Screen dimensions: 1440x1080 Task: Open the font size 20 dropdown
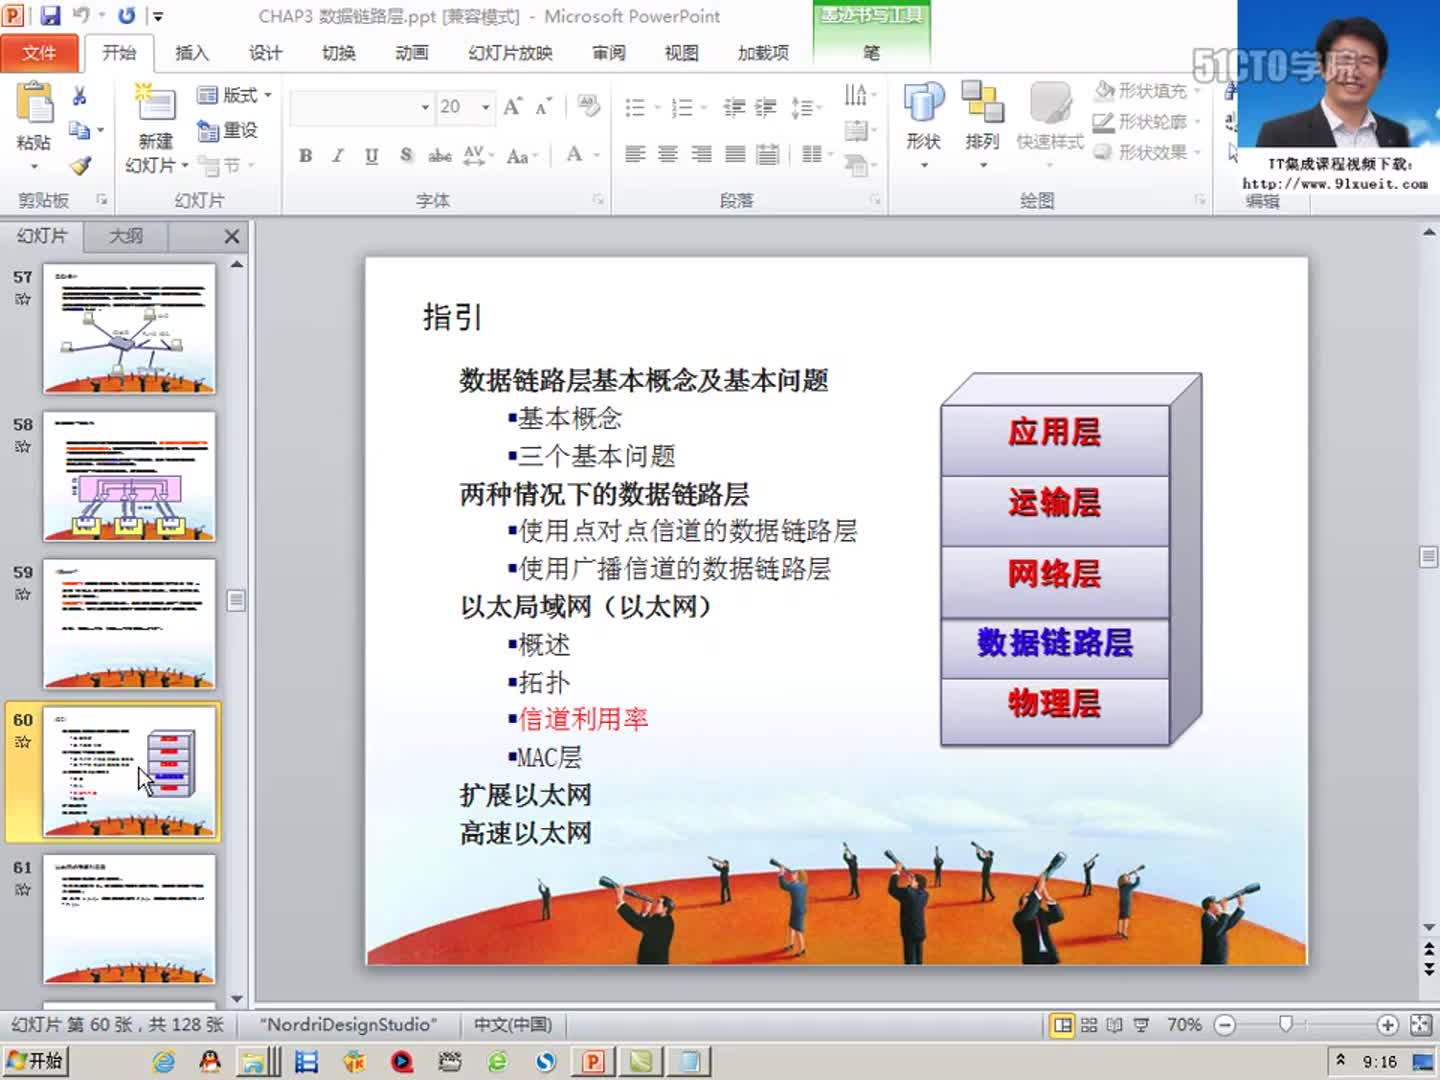[486, 106]
